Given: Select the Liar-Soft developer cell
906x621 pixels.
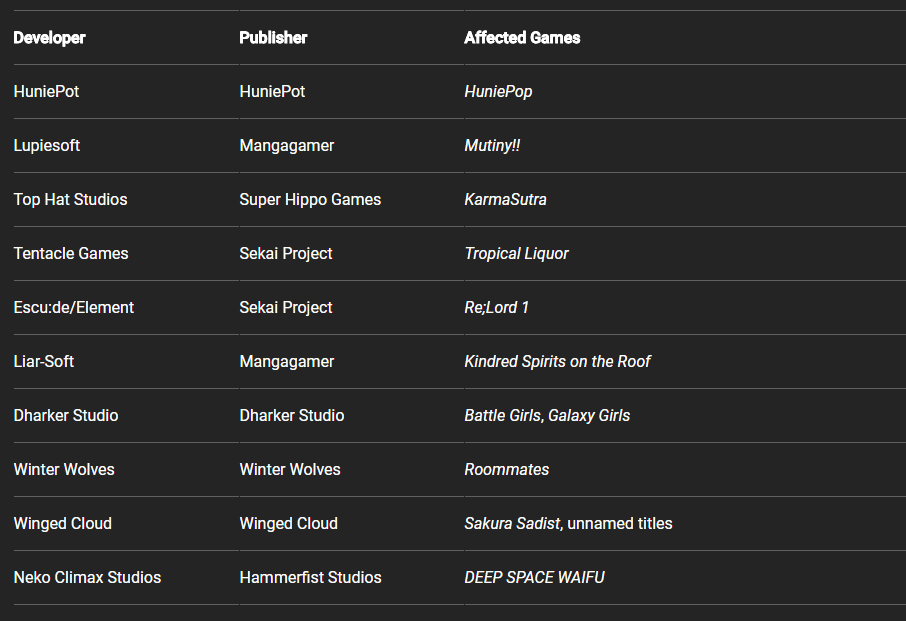Looking at the screenshot, I should 44,362.
